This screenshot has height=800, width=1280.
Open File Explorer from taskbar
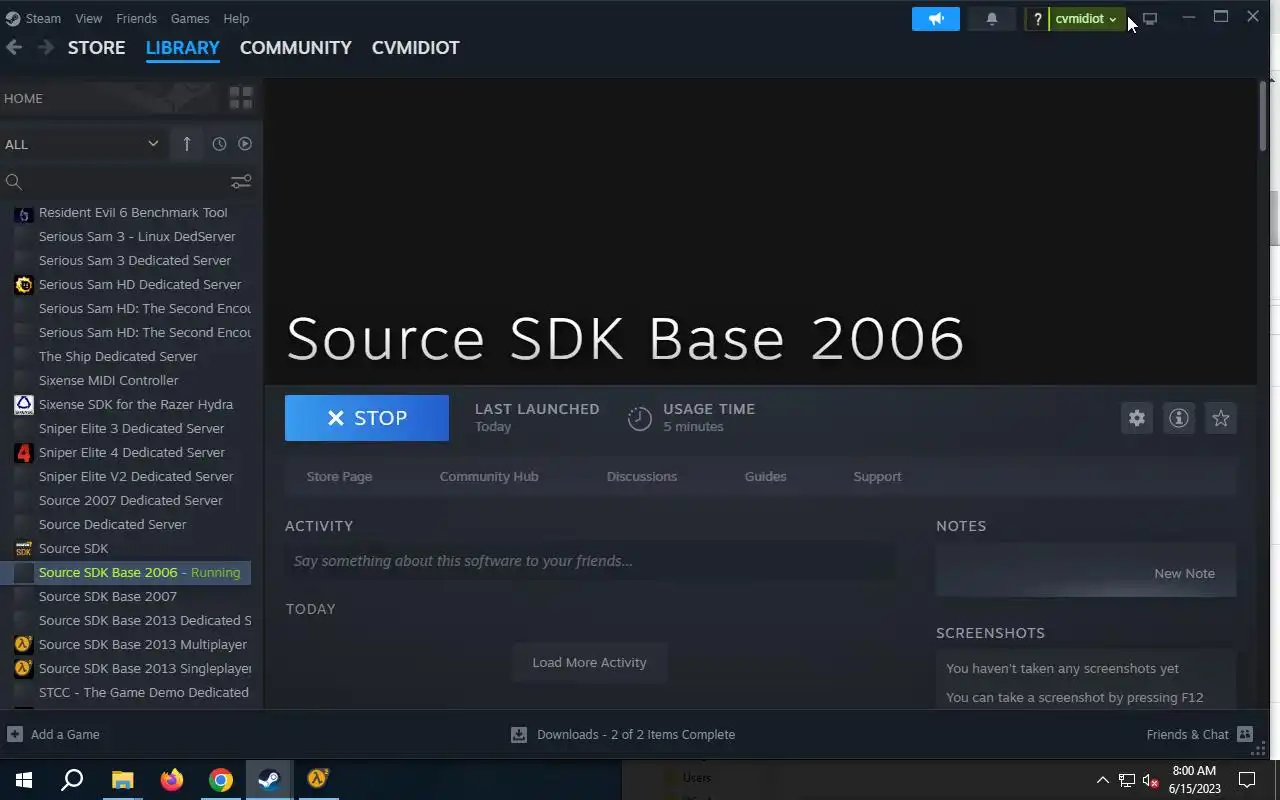[122, 780]
